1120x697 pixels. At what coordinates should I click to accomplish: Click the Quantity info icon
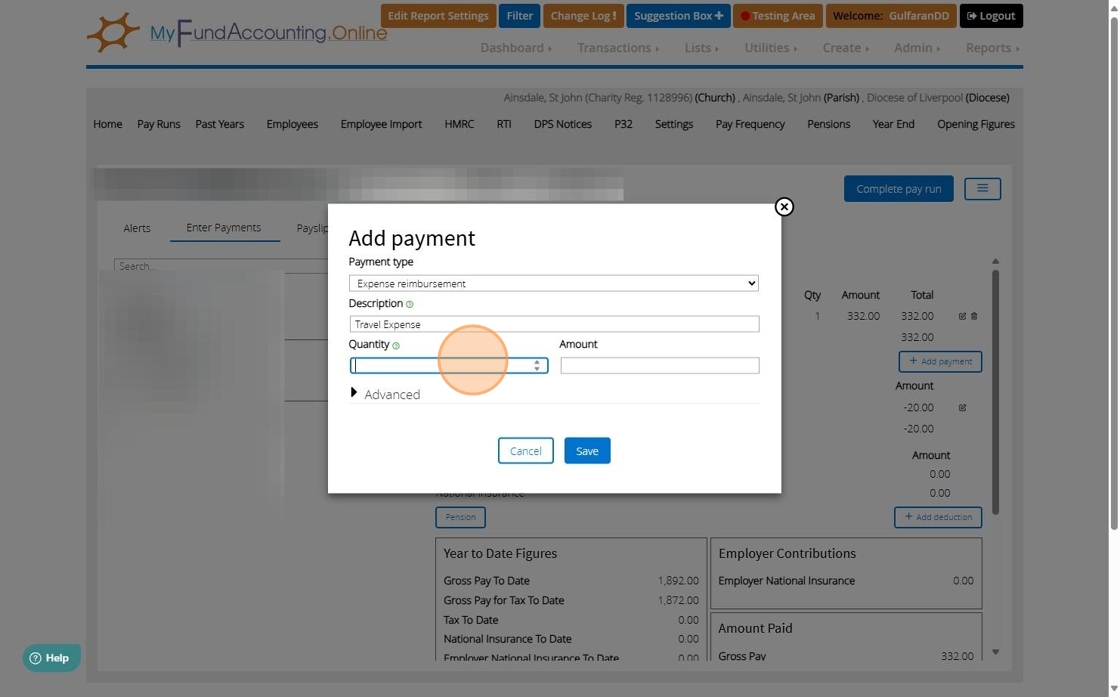coord(396,346)
